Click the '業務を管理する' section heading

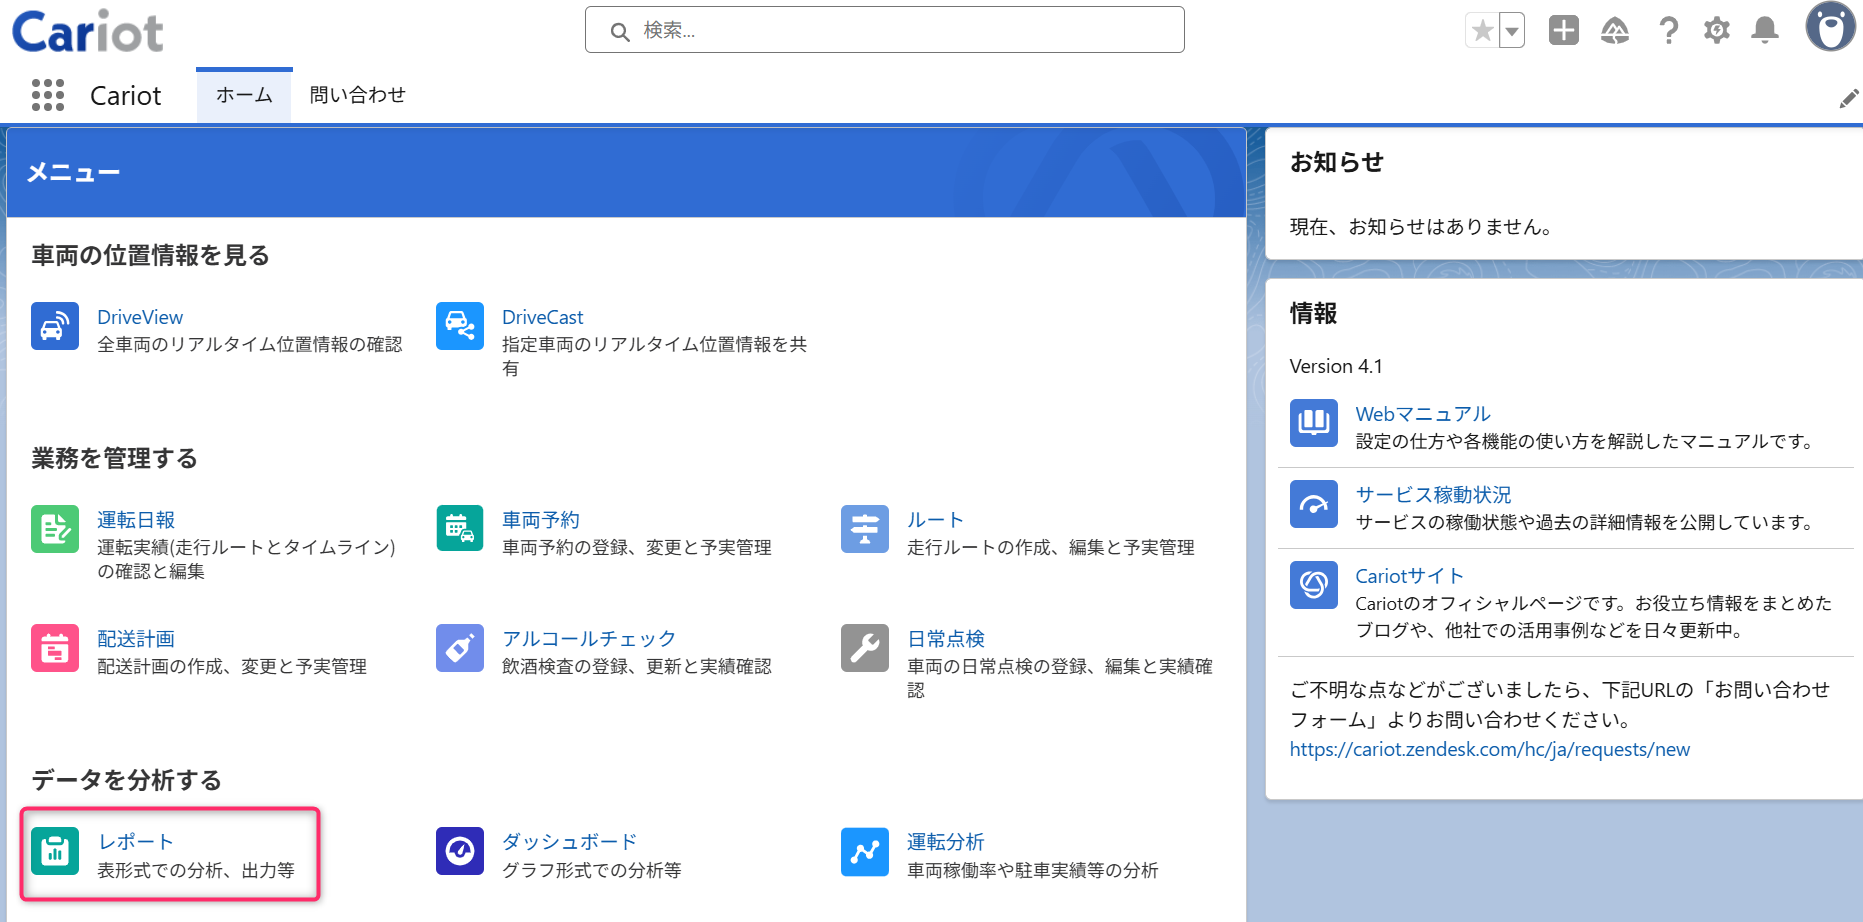coord(114,459)
